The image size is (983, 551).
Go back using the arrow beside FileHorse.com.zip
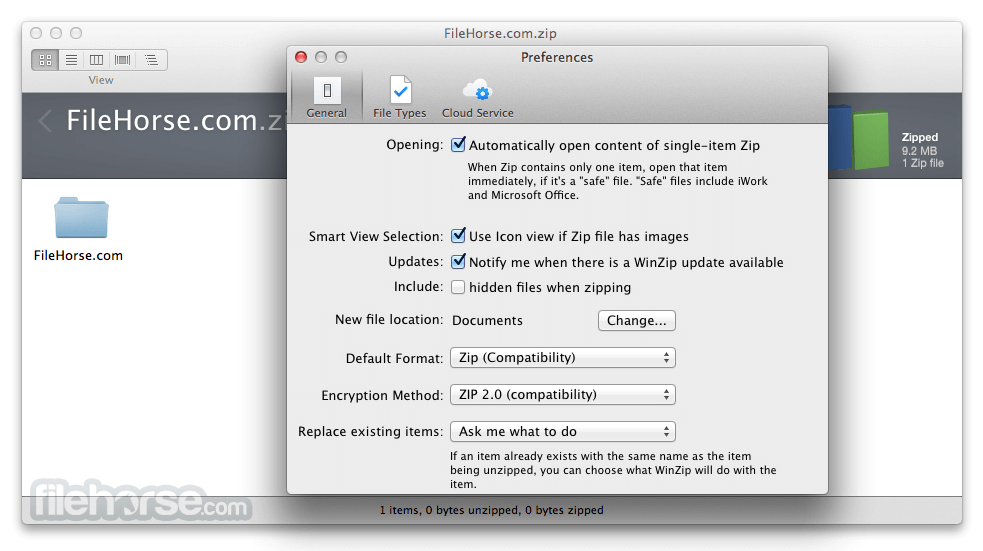pos(45,120)
